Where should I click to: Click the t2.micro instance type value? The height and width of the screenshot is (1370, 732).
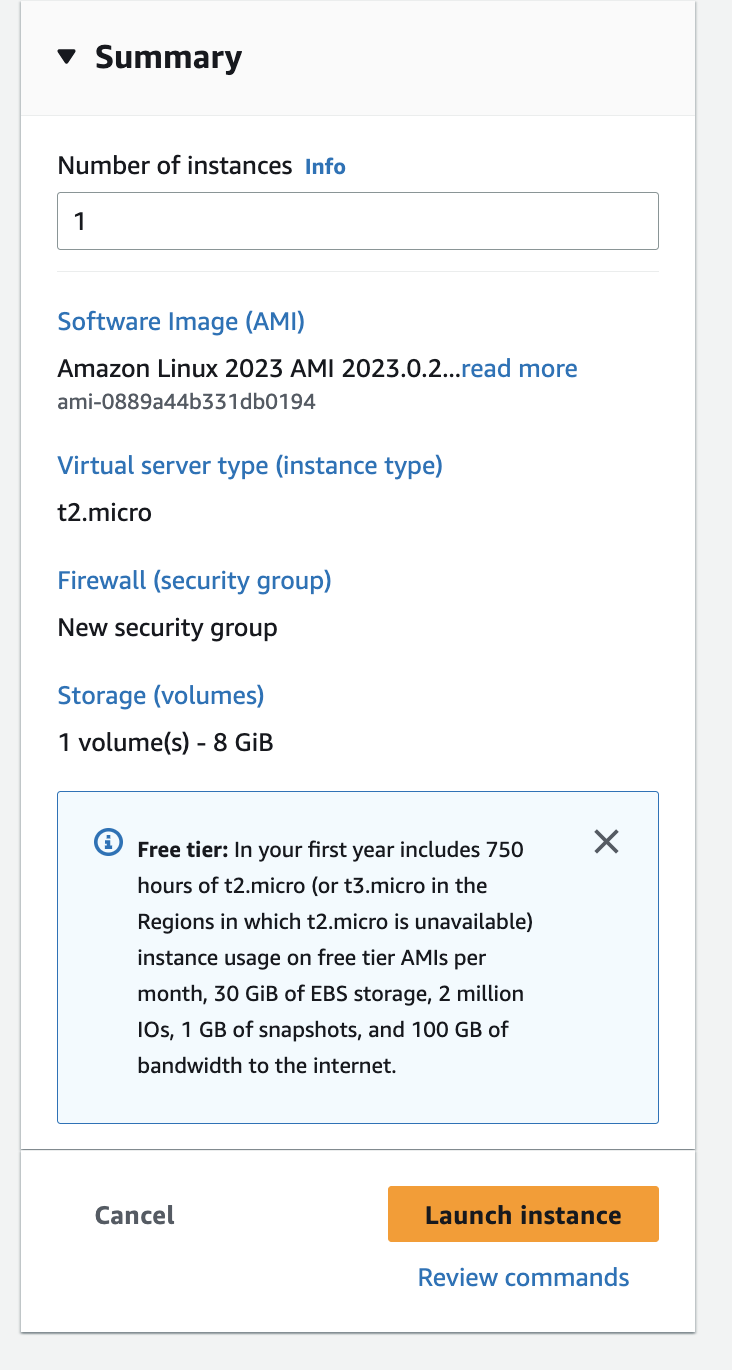[x=105, y=513]
